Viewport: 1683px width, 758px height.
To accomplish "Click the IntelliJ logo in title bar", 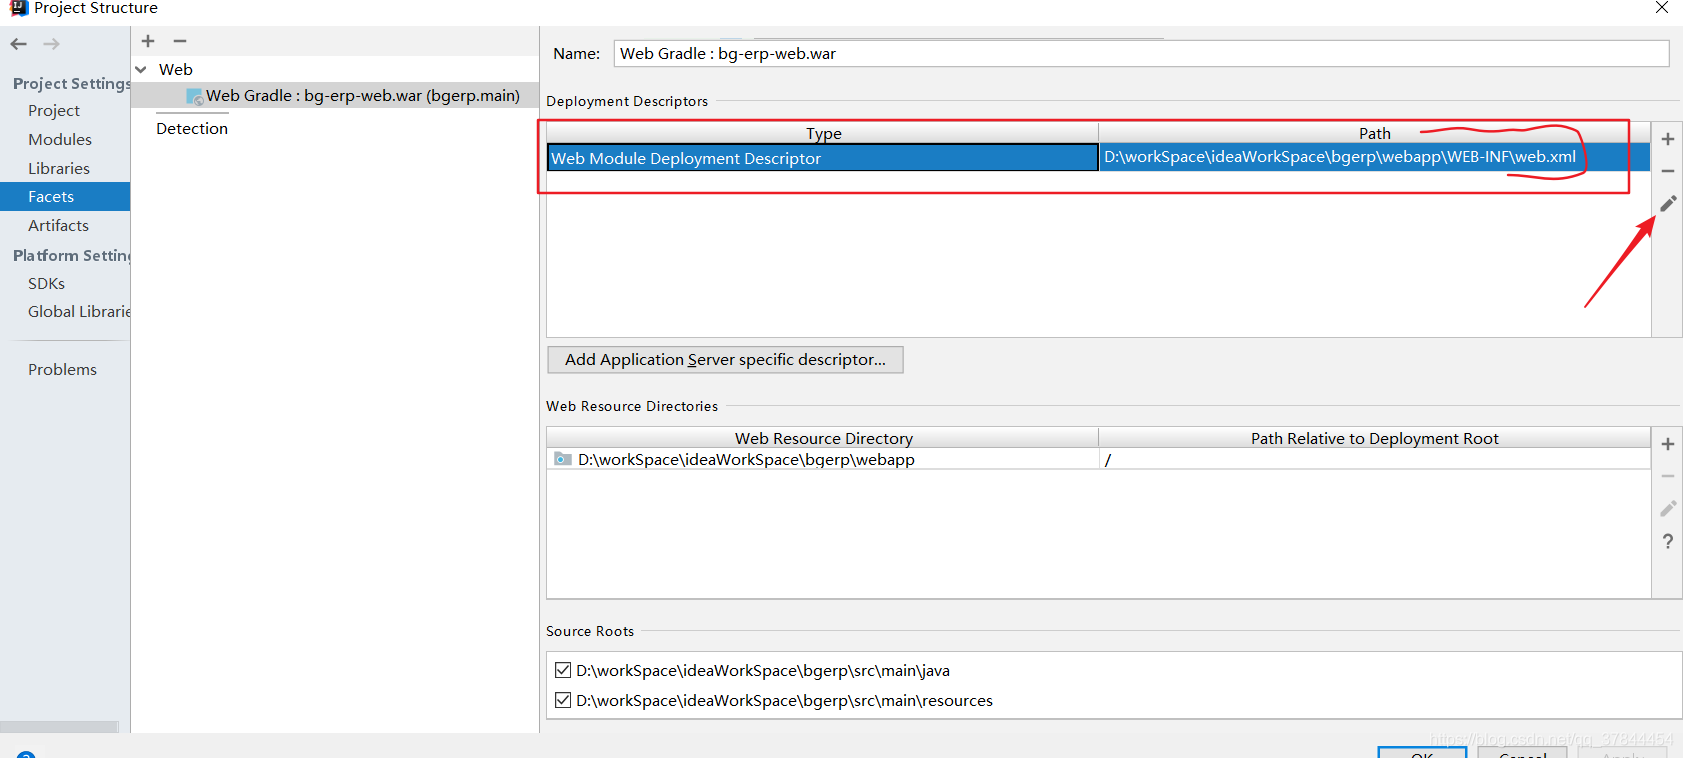I will pyautogui.click(x=18, y=8).
